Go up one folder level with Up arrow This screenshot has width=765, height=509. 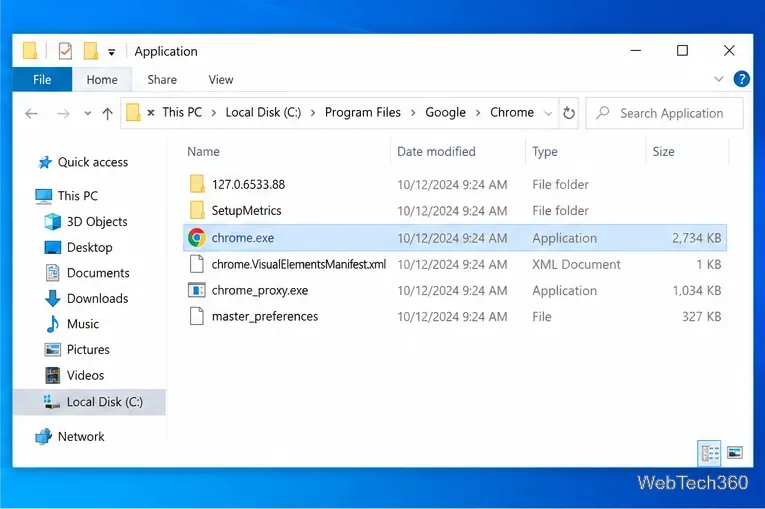point(107,114)
